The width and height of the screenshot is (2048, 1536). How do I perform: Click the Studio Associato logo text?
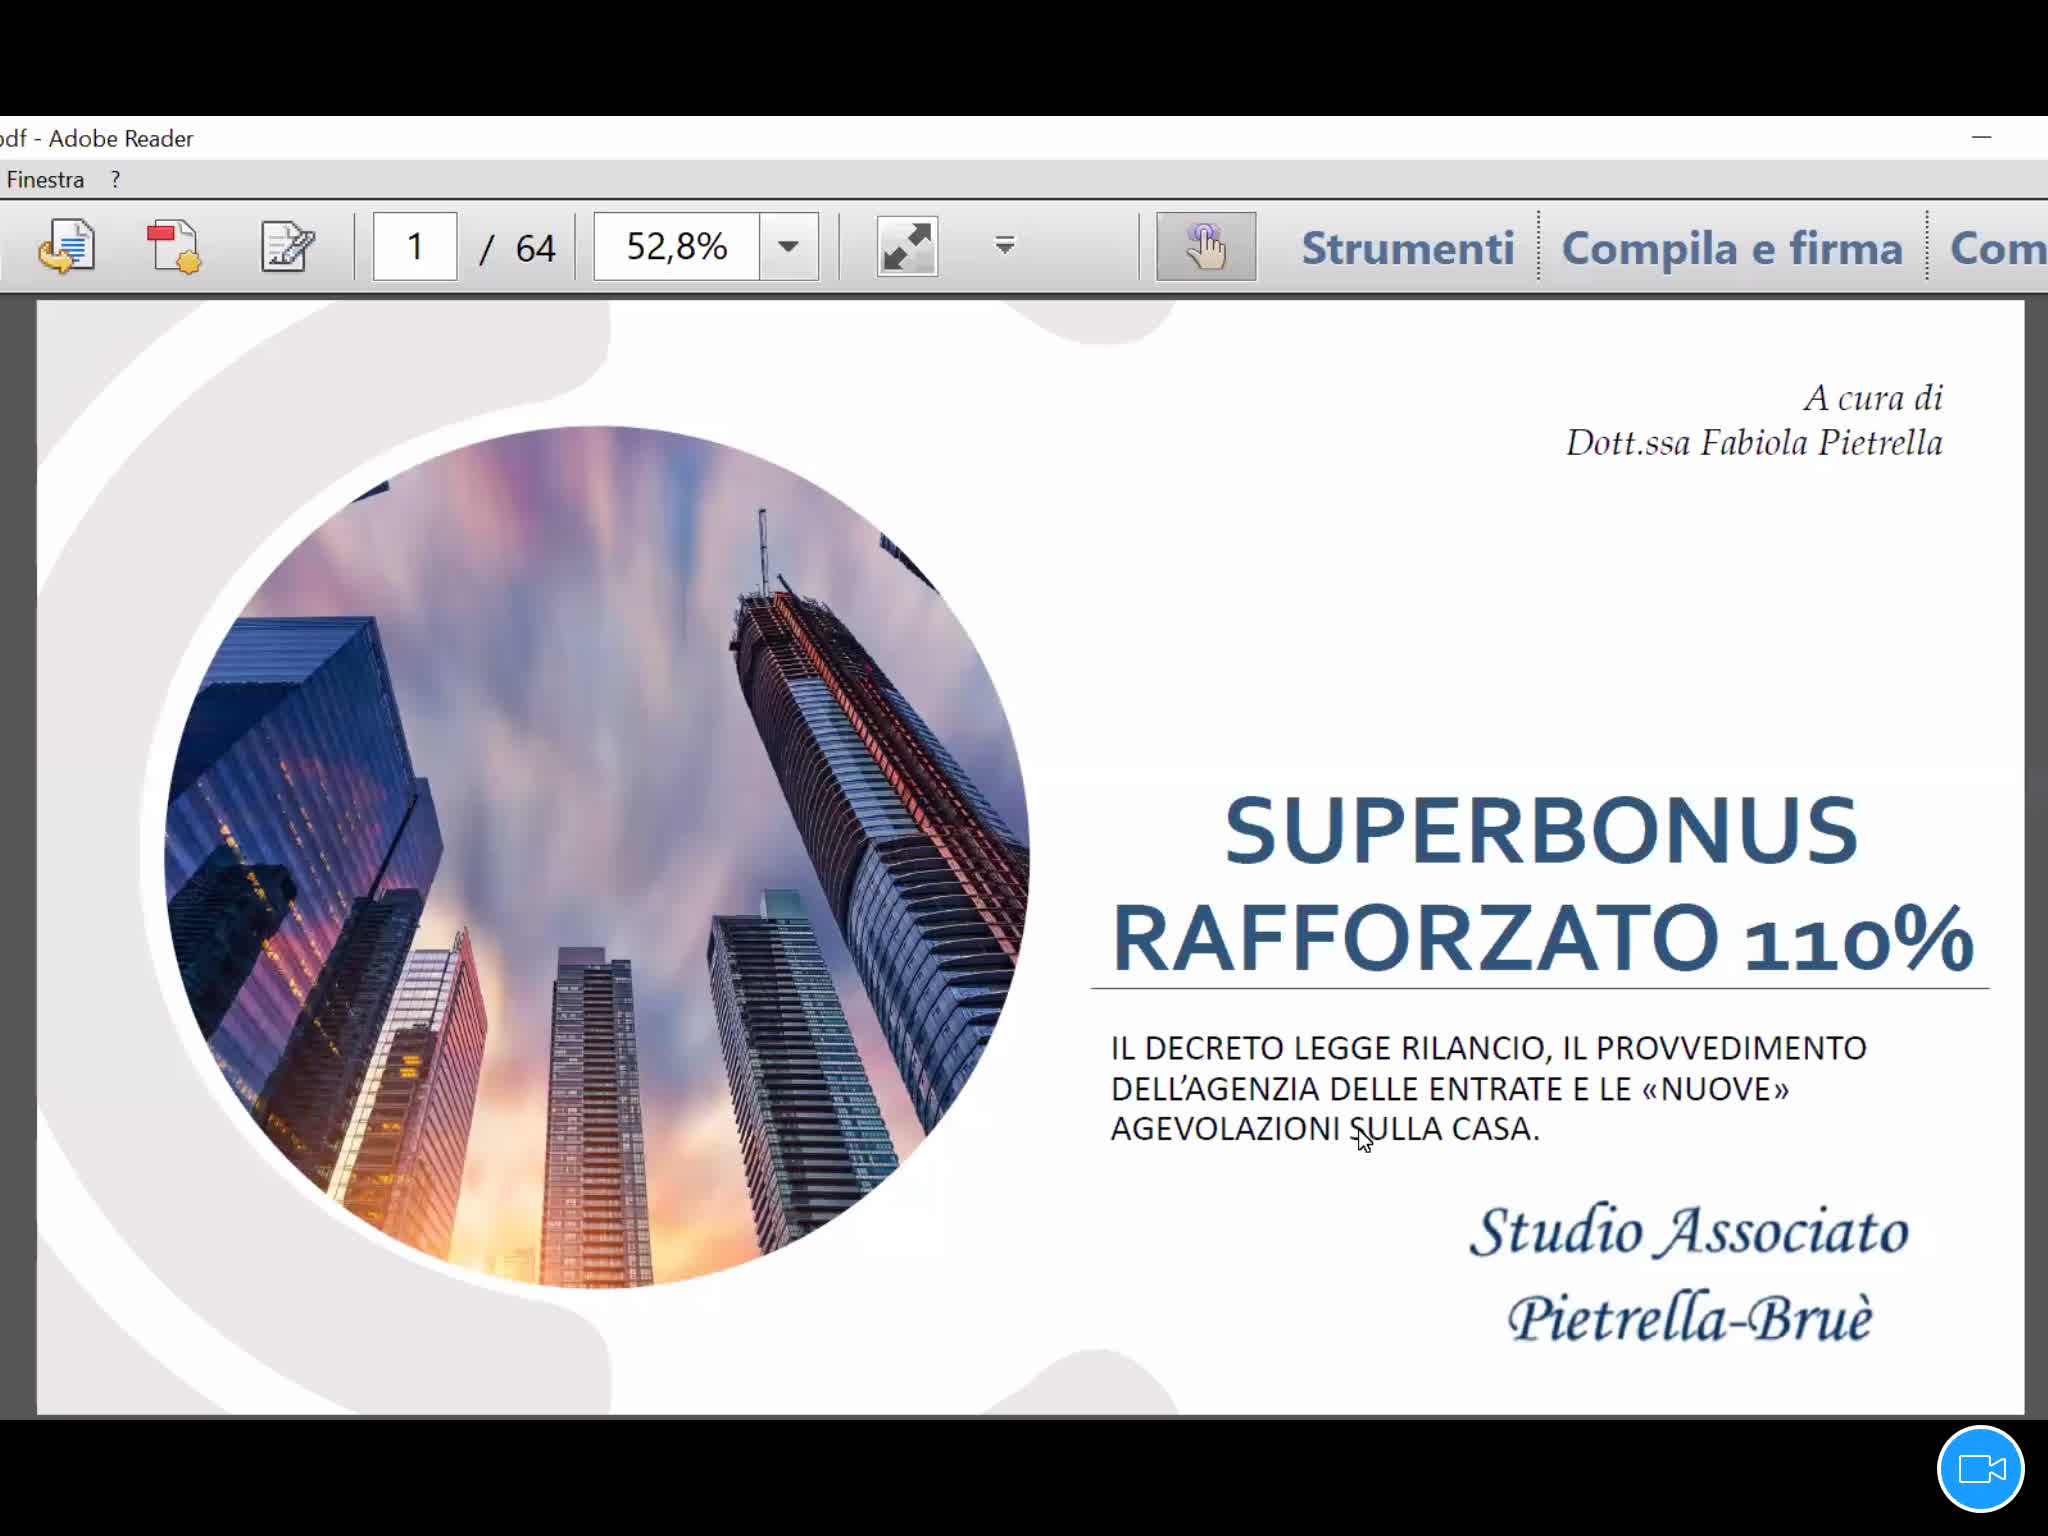(x=1689, y=1230)
